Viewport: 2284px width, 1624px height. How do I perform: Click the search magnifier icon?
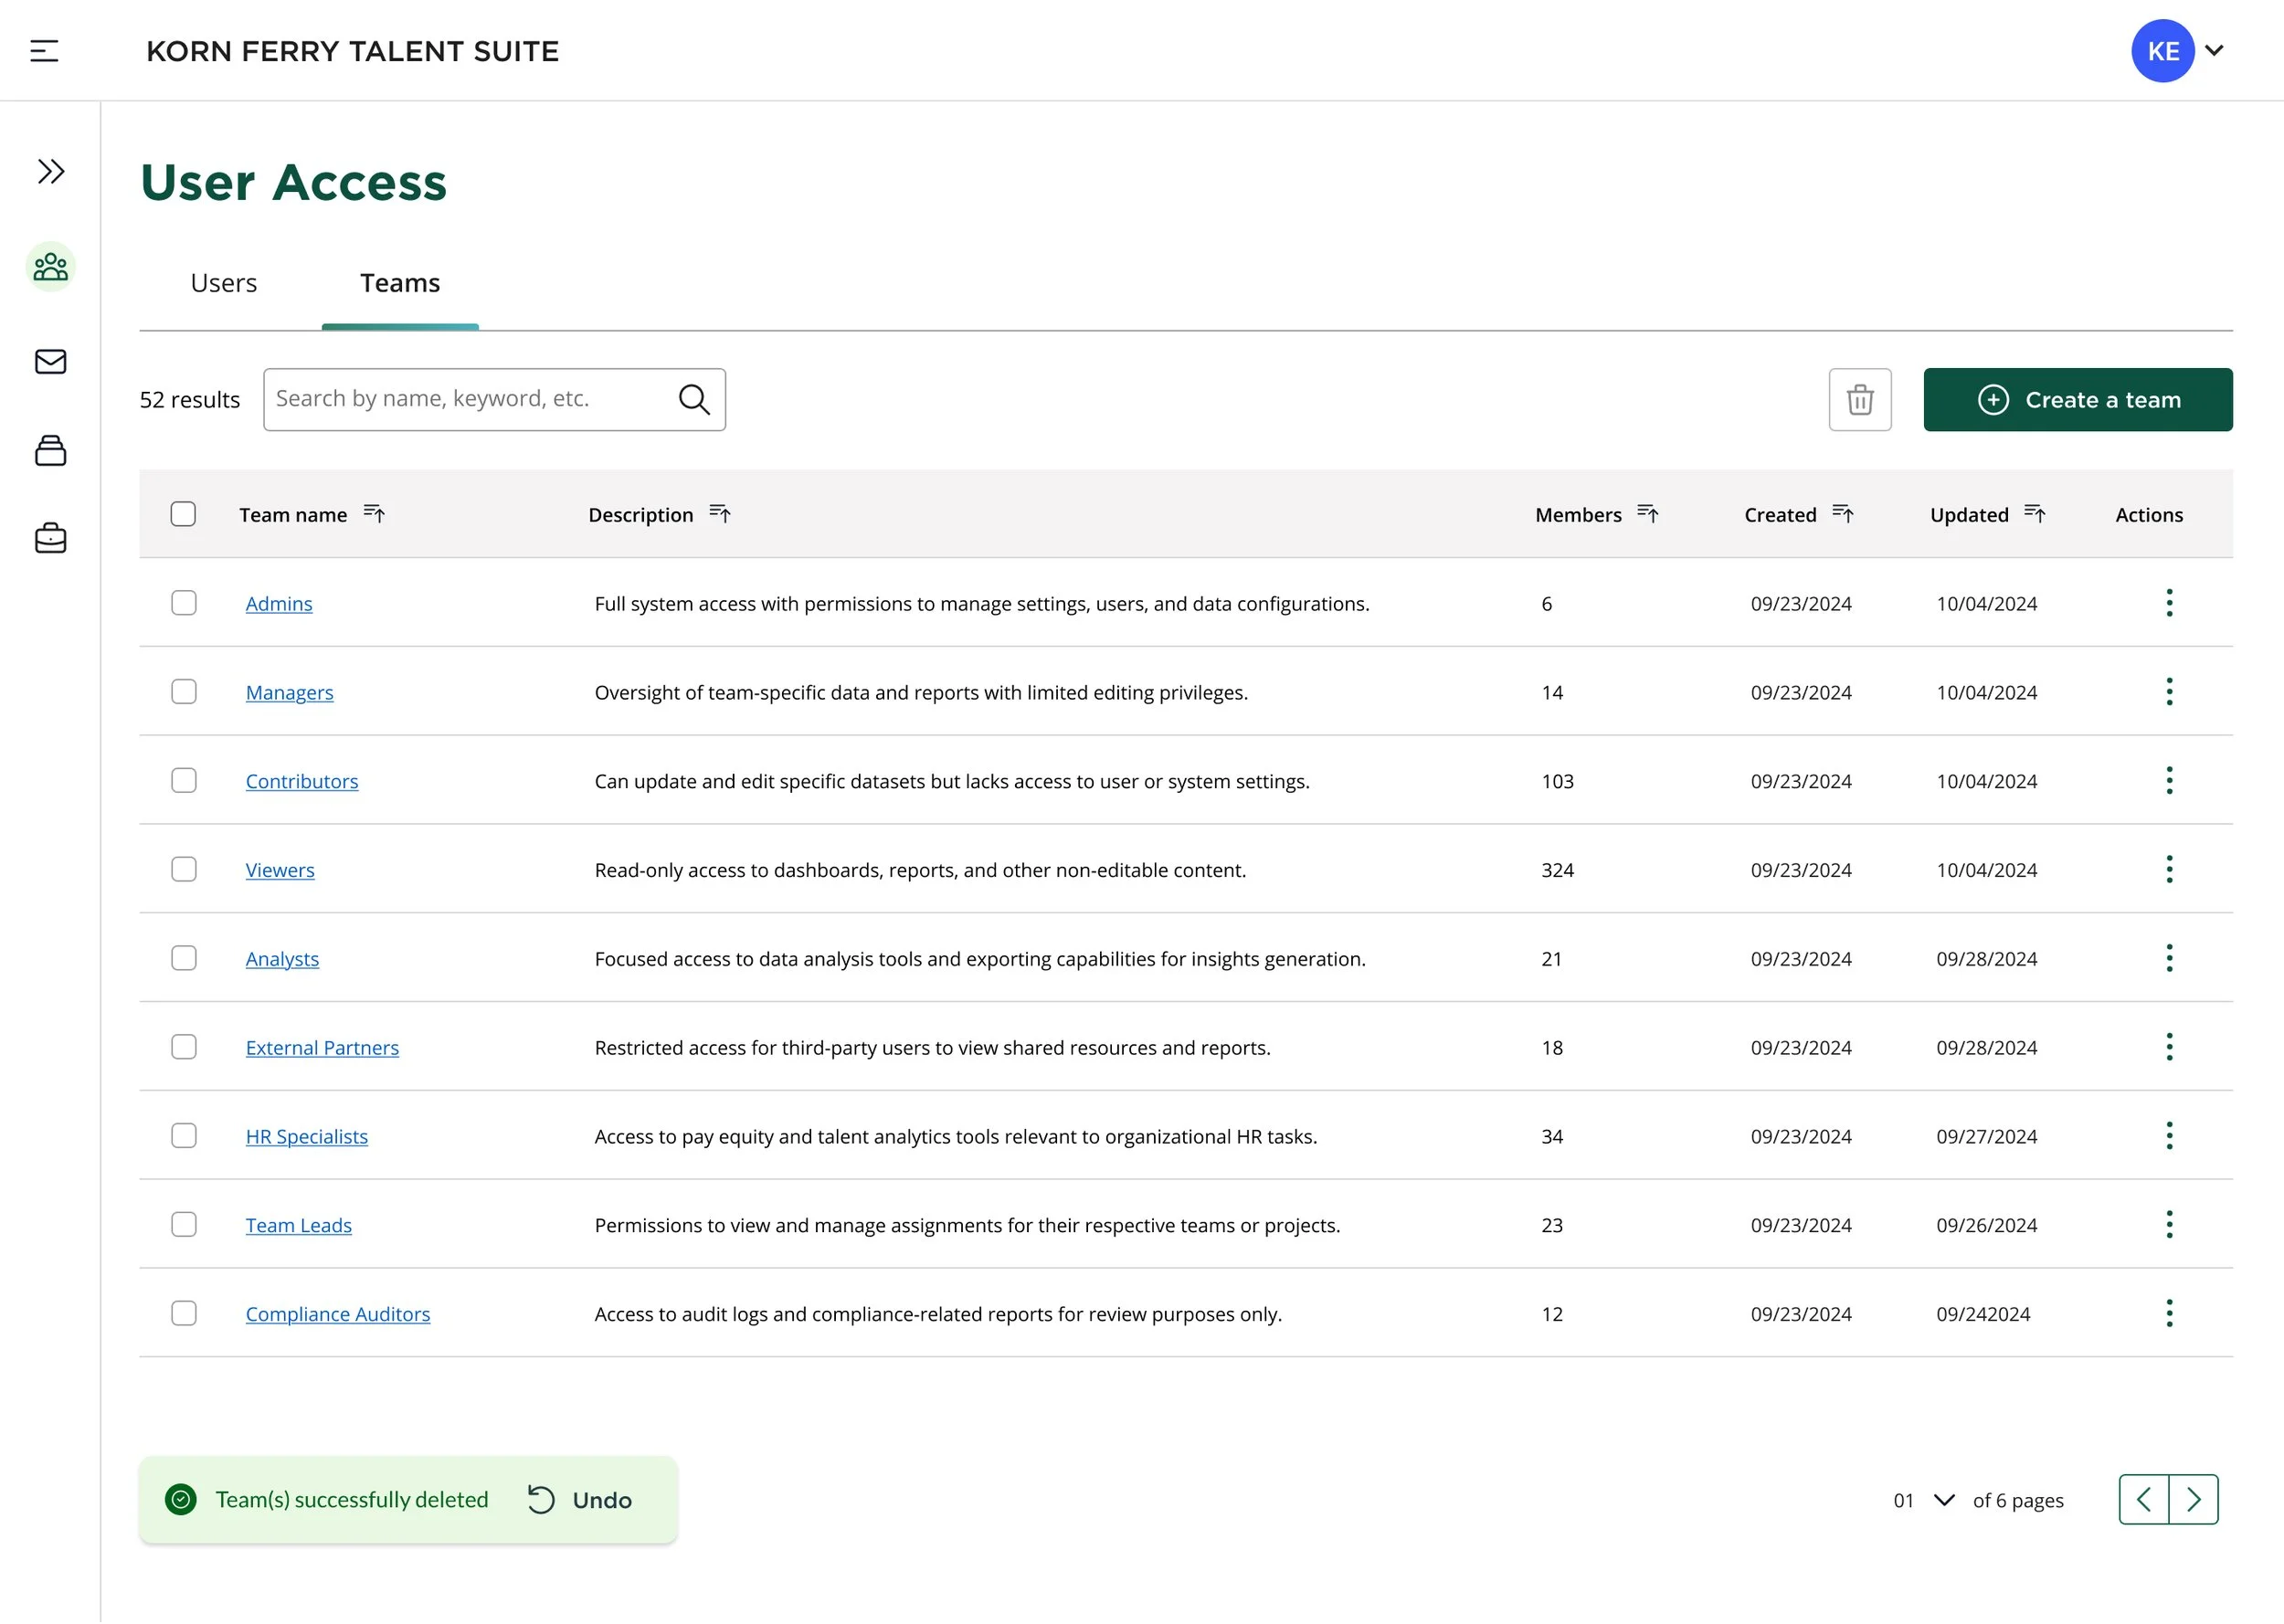pos(694,400)
